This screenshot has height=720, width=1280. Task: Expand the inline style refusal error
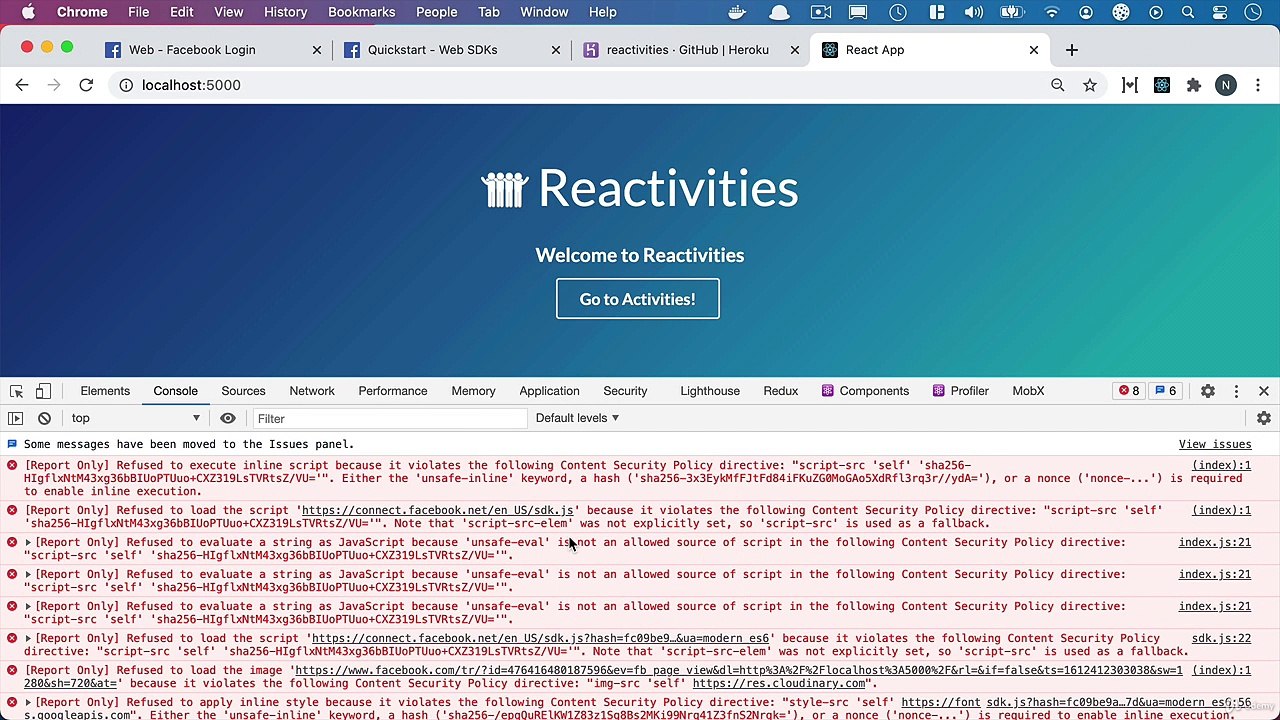pos(28,703)
